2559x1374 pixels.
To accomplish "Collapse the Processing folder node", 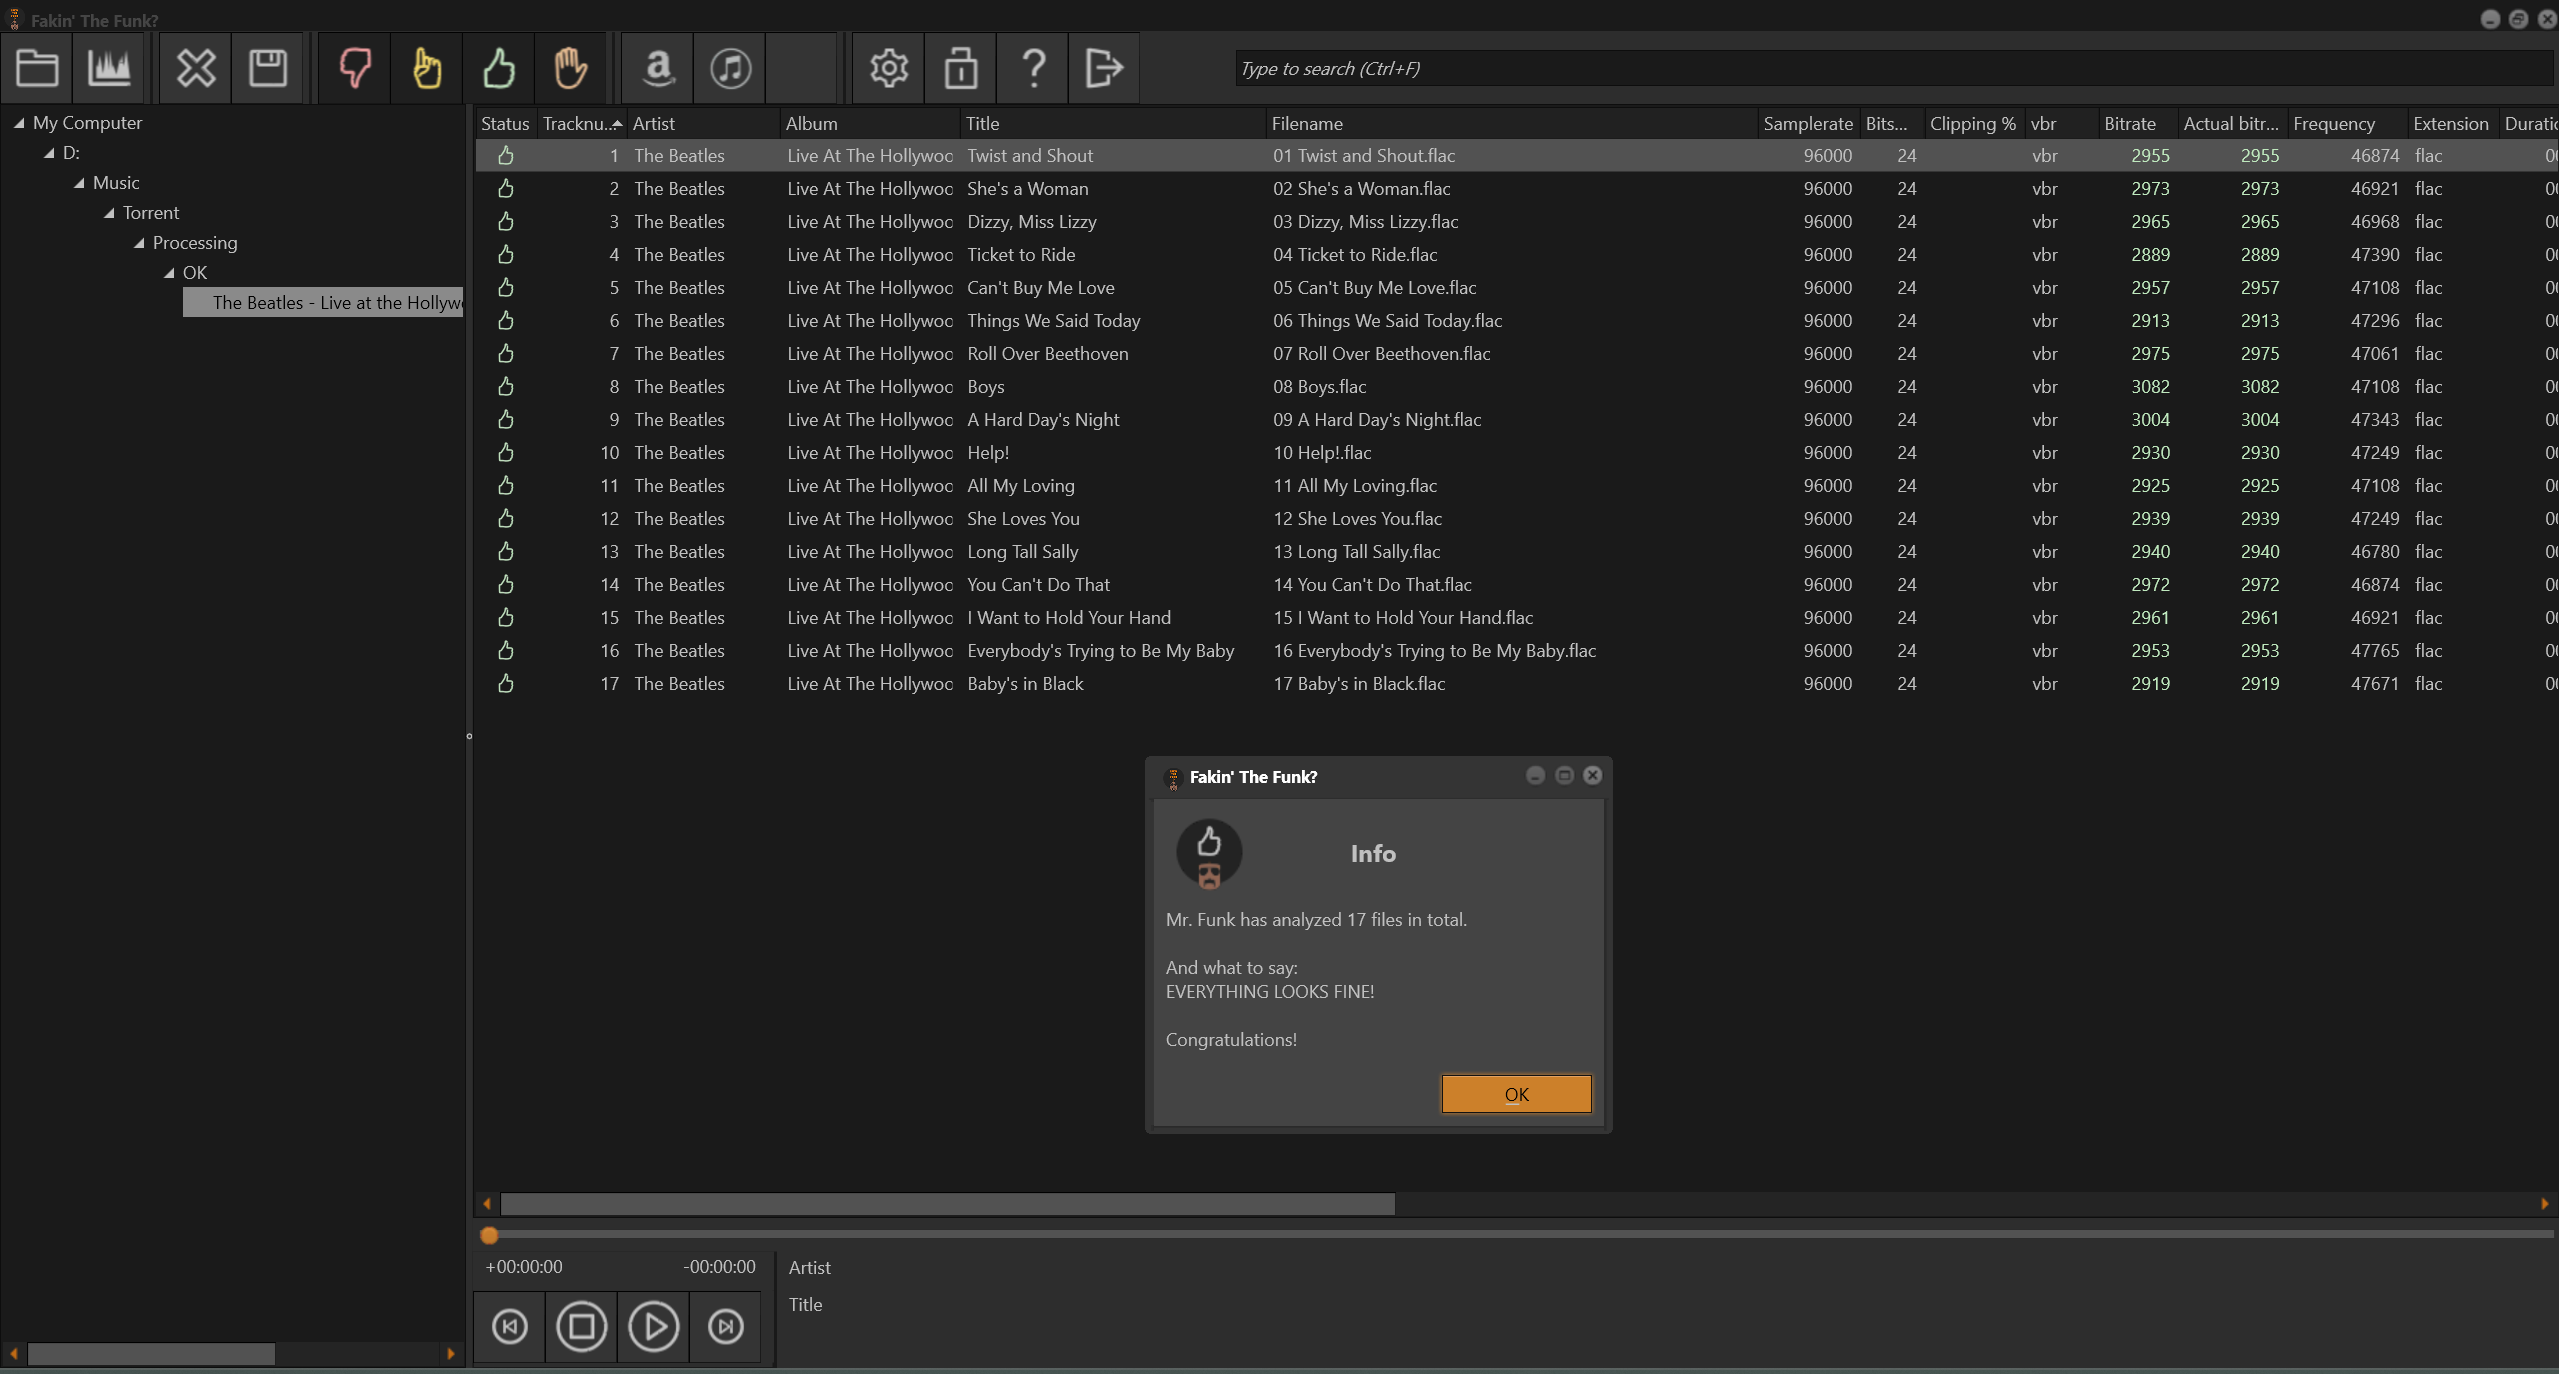I will pyautogui.click(x=139, y=243).
